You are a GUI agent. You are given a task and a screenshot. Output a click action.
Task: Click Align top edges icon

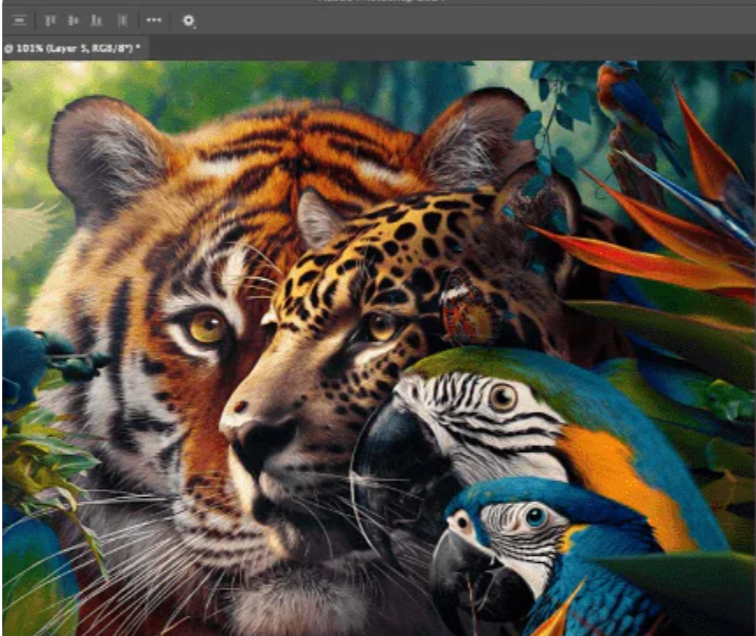[50, 20]
